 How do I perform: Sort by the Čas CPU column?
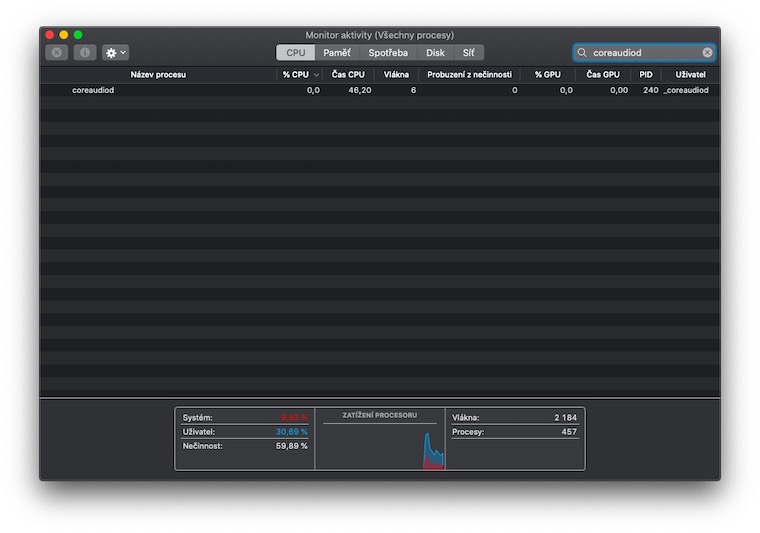(348, 75)
